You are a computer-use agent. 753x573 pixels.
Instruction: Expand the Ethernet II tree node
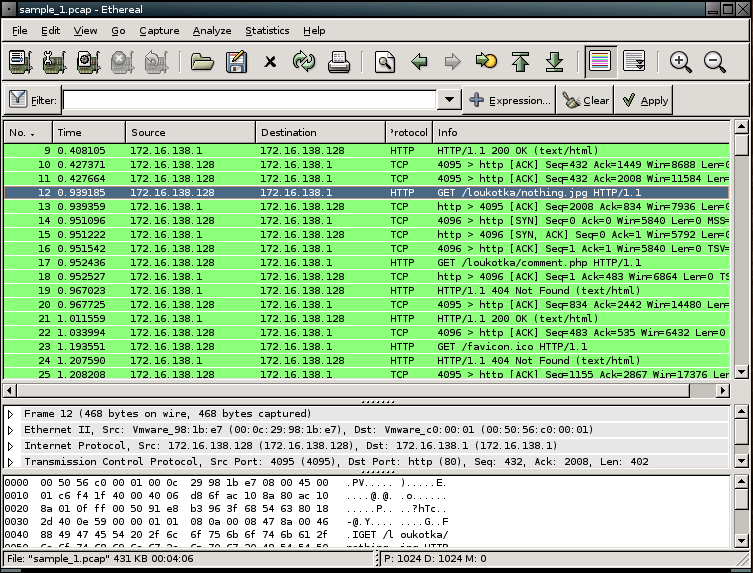click(x=11, y=430)
